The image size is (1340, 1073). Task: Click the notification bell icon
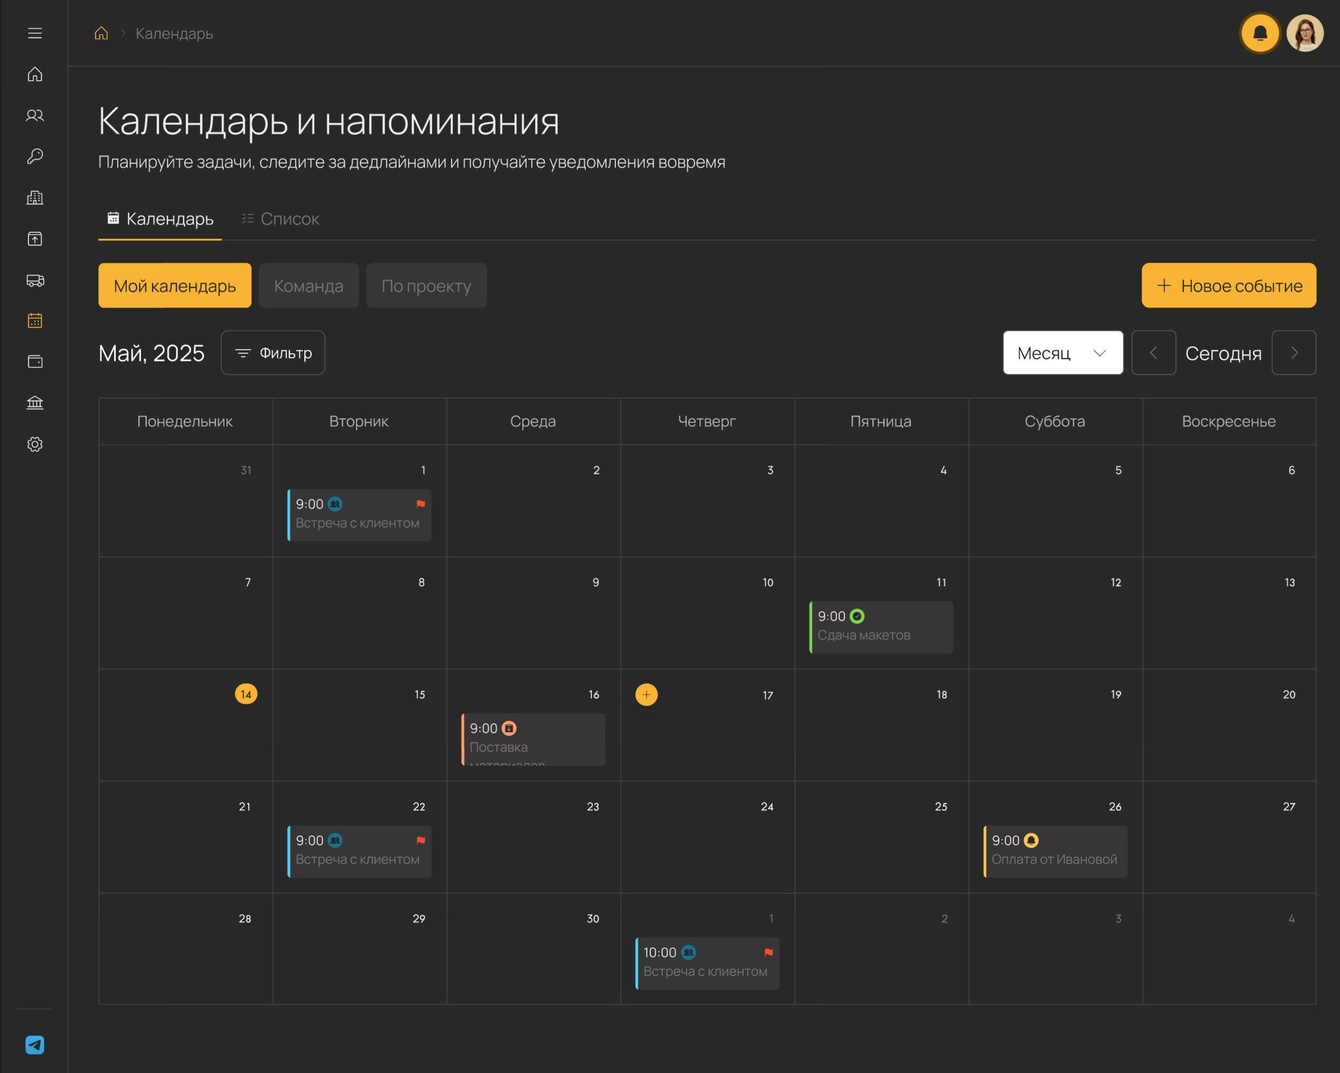tap(1260, 33)
